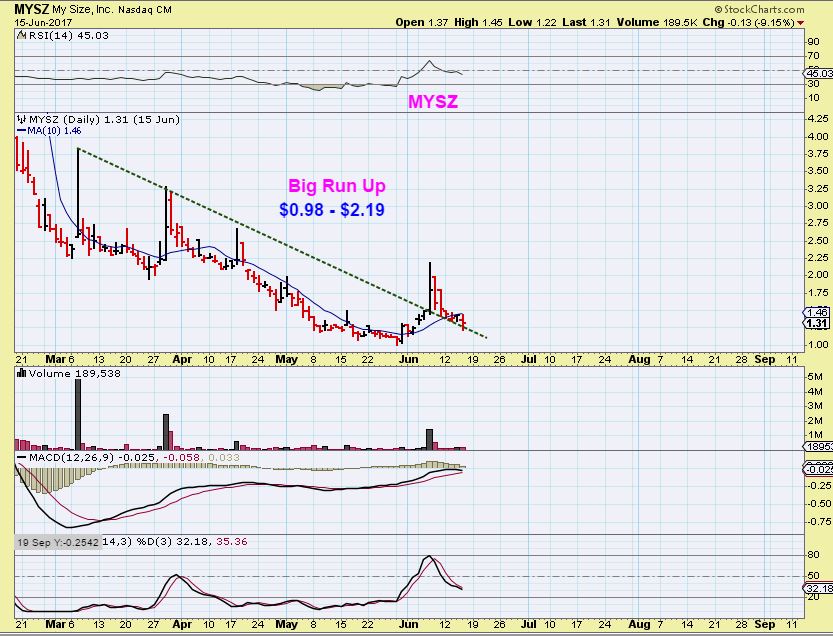Click the -0.058 MACD signal value
This screenshot has width=833, height=636.
click(x=181, y=457)
